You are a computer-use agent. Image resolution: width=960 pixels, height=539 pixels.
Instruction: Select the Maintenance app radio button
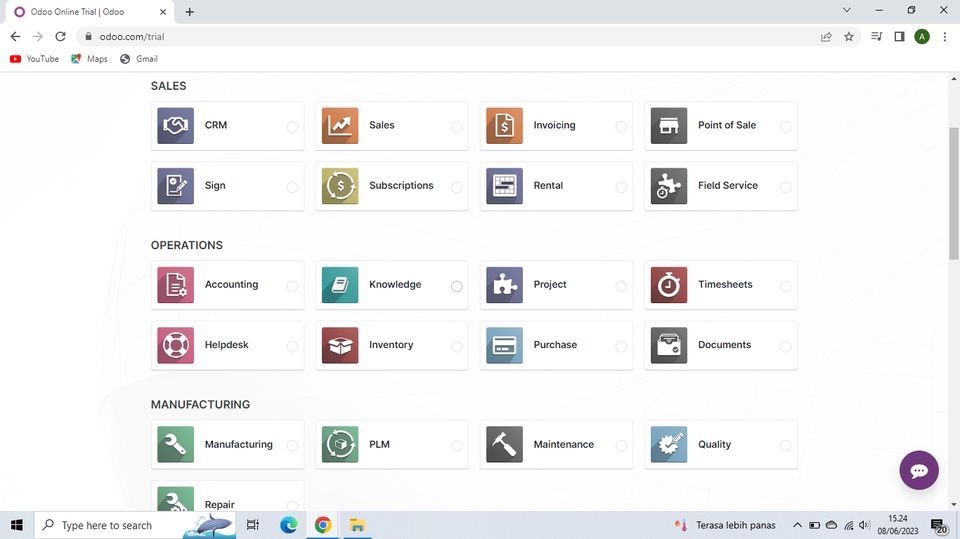(621, 446)
